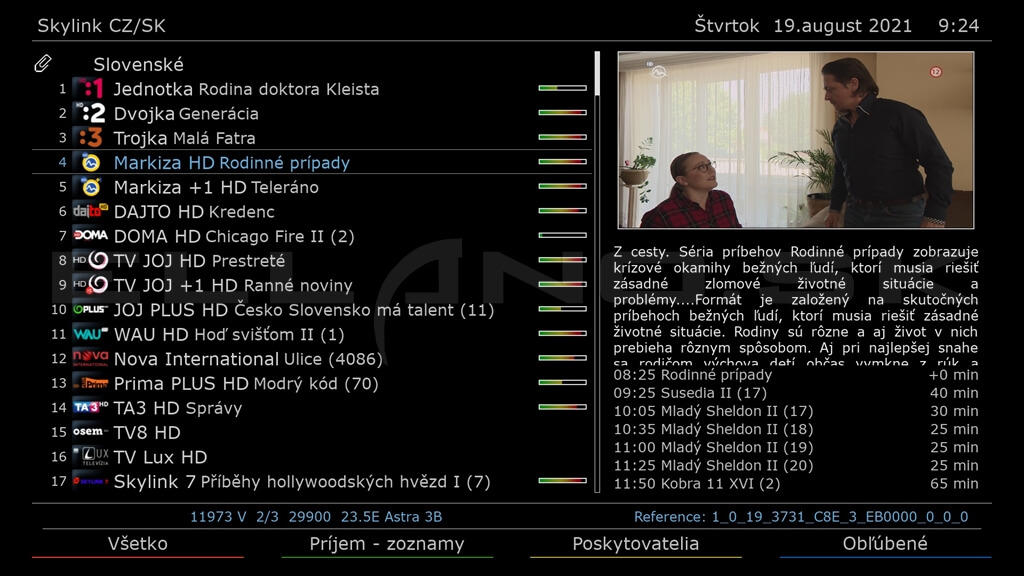The image size is (1024, 576).
Task: Select channel WAU HD Hoď svišťom II
Action: (312, 334)
